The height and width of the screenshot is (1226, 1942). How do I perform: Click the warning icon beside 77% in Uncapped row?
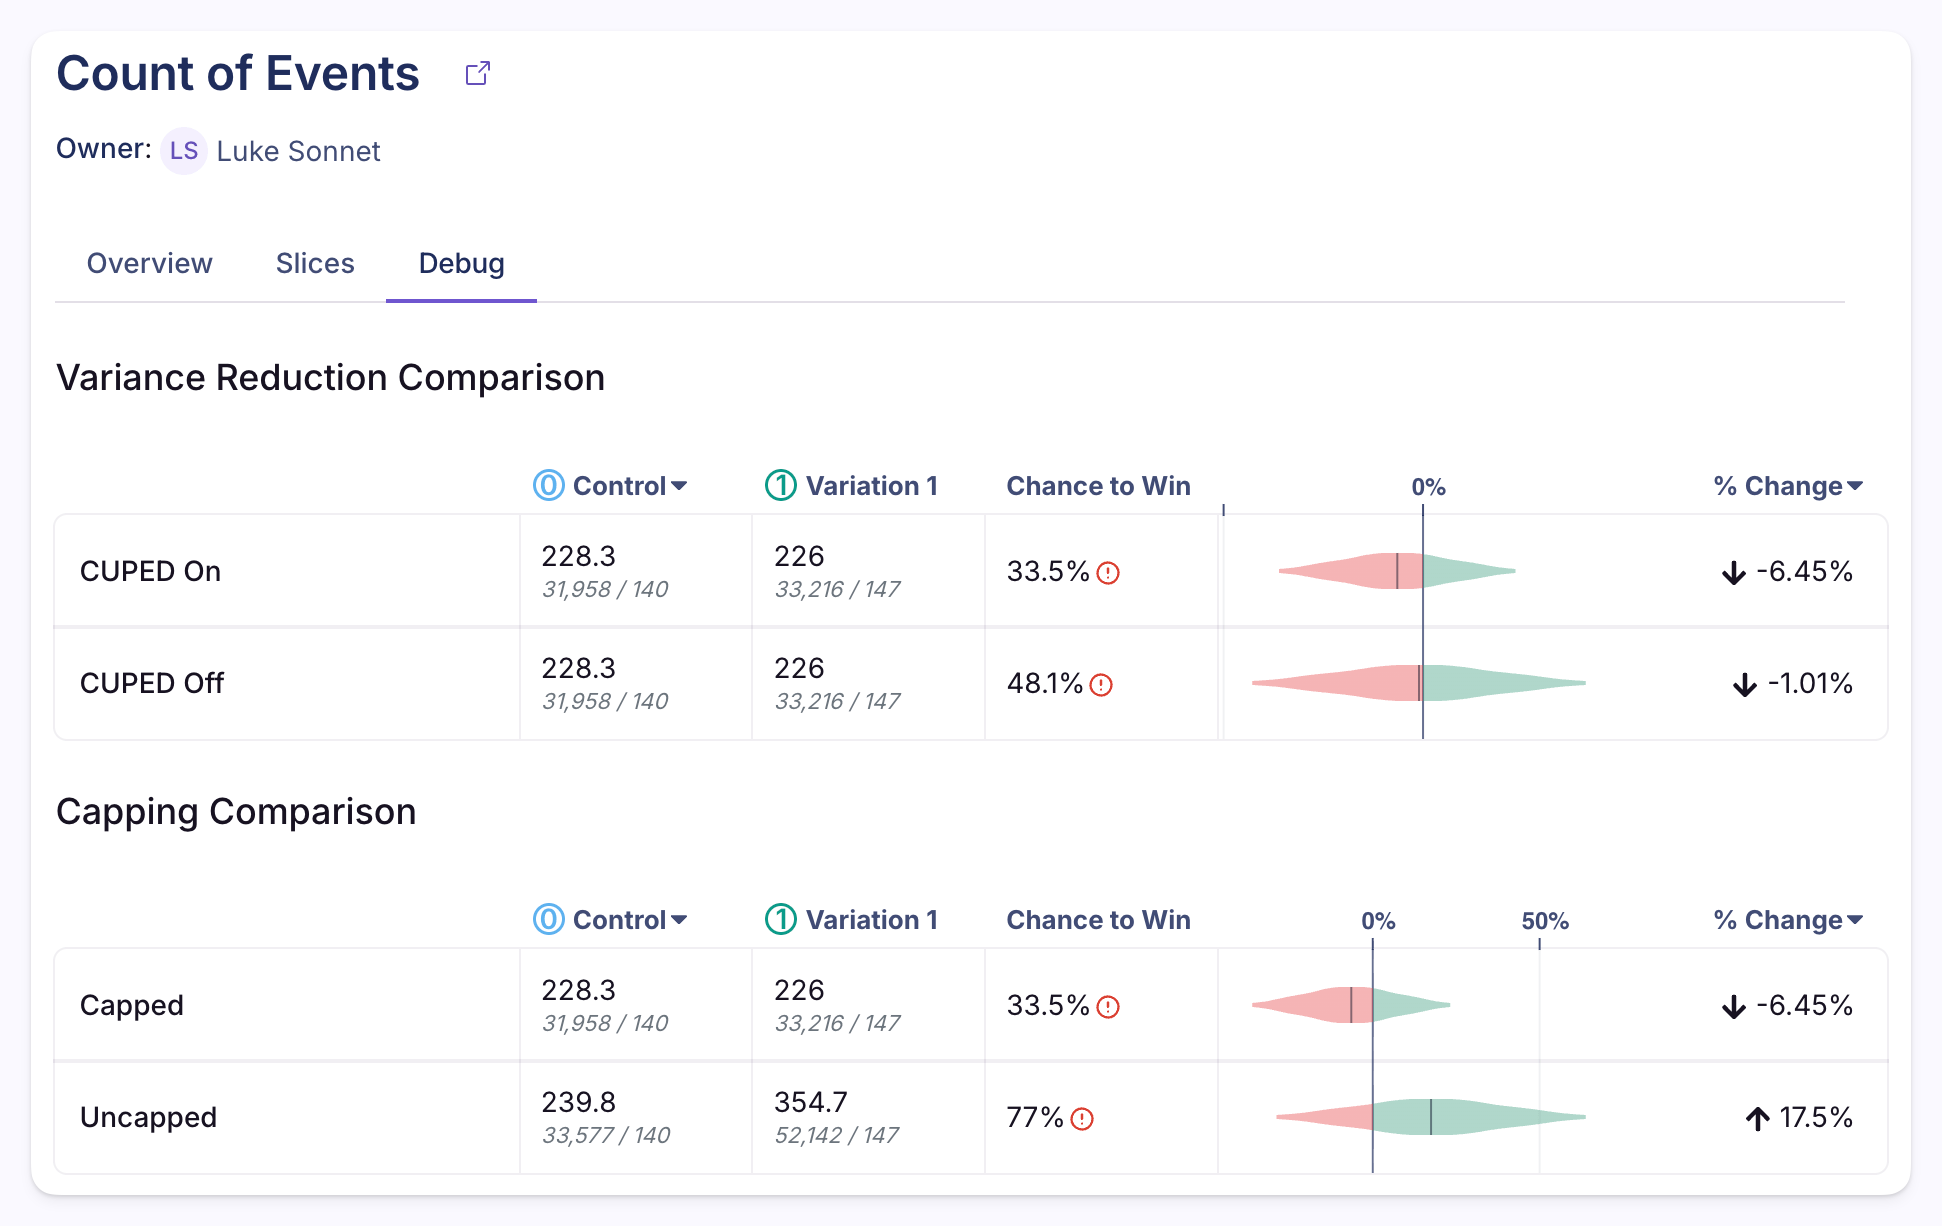[1083, 1120]
